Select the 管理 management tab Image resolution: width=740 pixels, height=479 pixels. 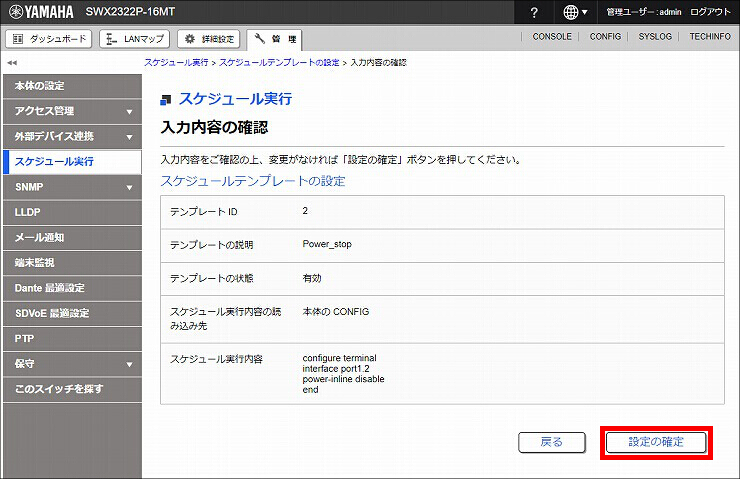tap(274, 40)
